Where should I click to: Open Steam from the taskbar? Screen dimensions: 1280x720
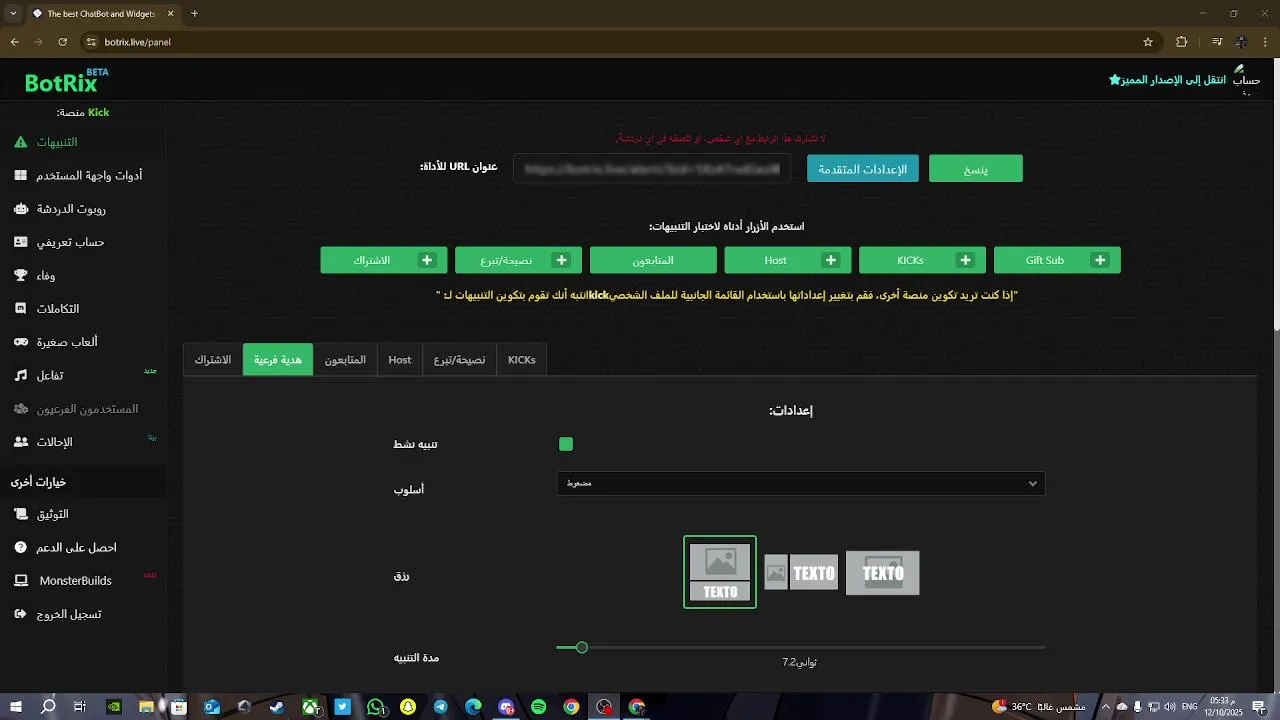(277, 707)
